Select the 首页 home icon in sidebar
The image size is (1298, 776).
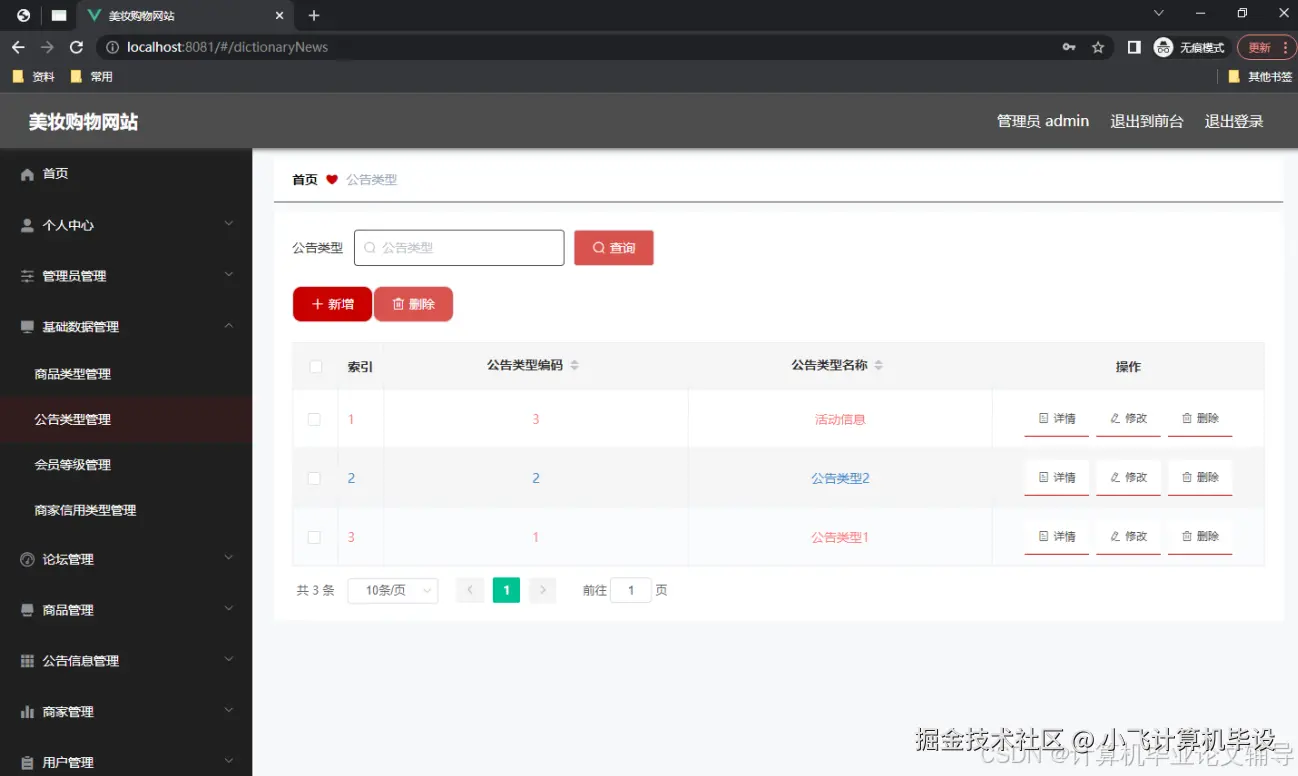(x=28, y=173)
